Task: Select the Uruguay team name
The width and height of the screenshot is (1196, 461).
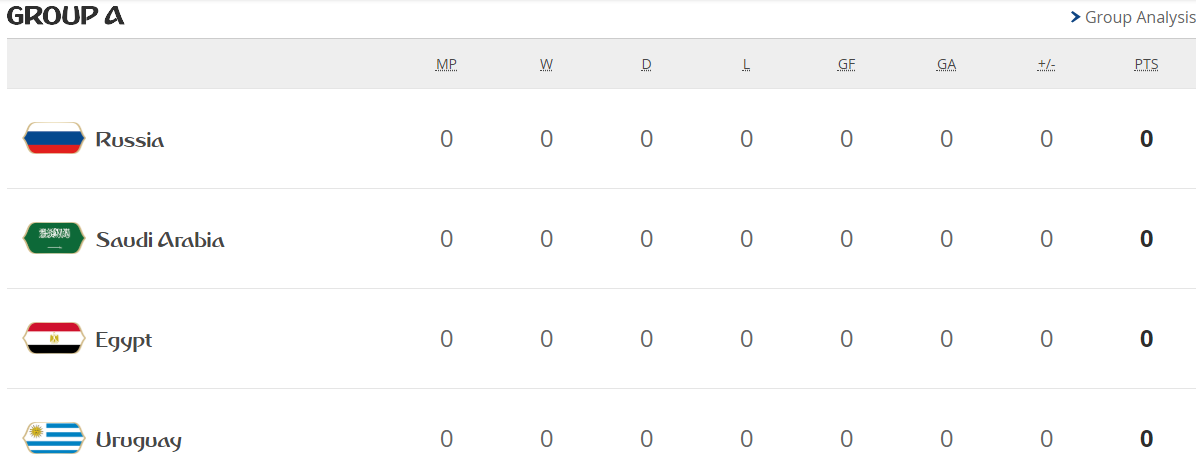Action: [139, 440]
